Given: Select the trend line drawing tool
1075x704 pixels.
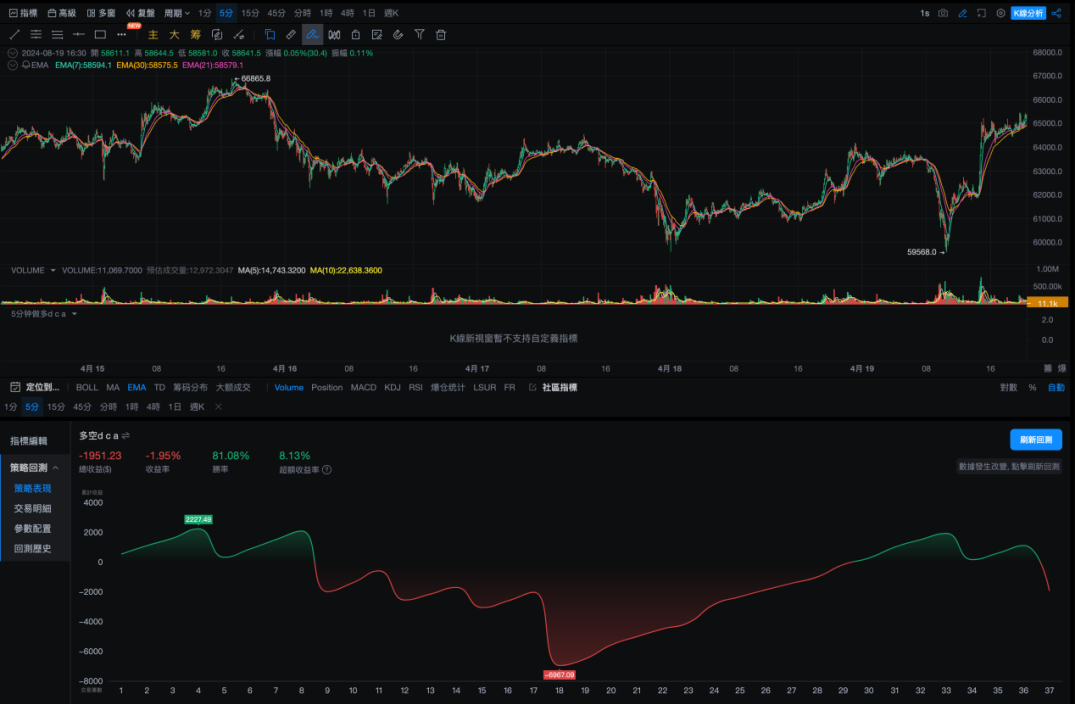Looking at the screenshot, I should [14, 34].
